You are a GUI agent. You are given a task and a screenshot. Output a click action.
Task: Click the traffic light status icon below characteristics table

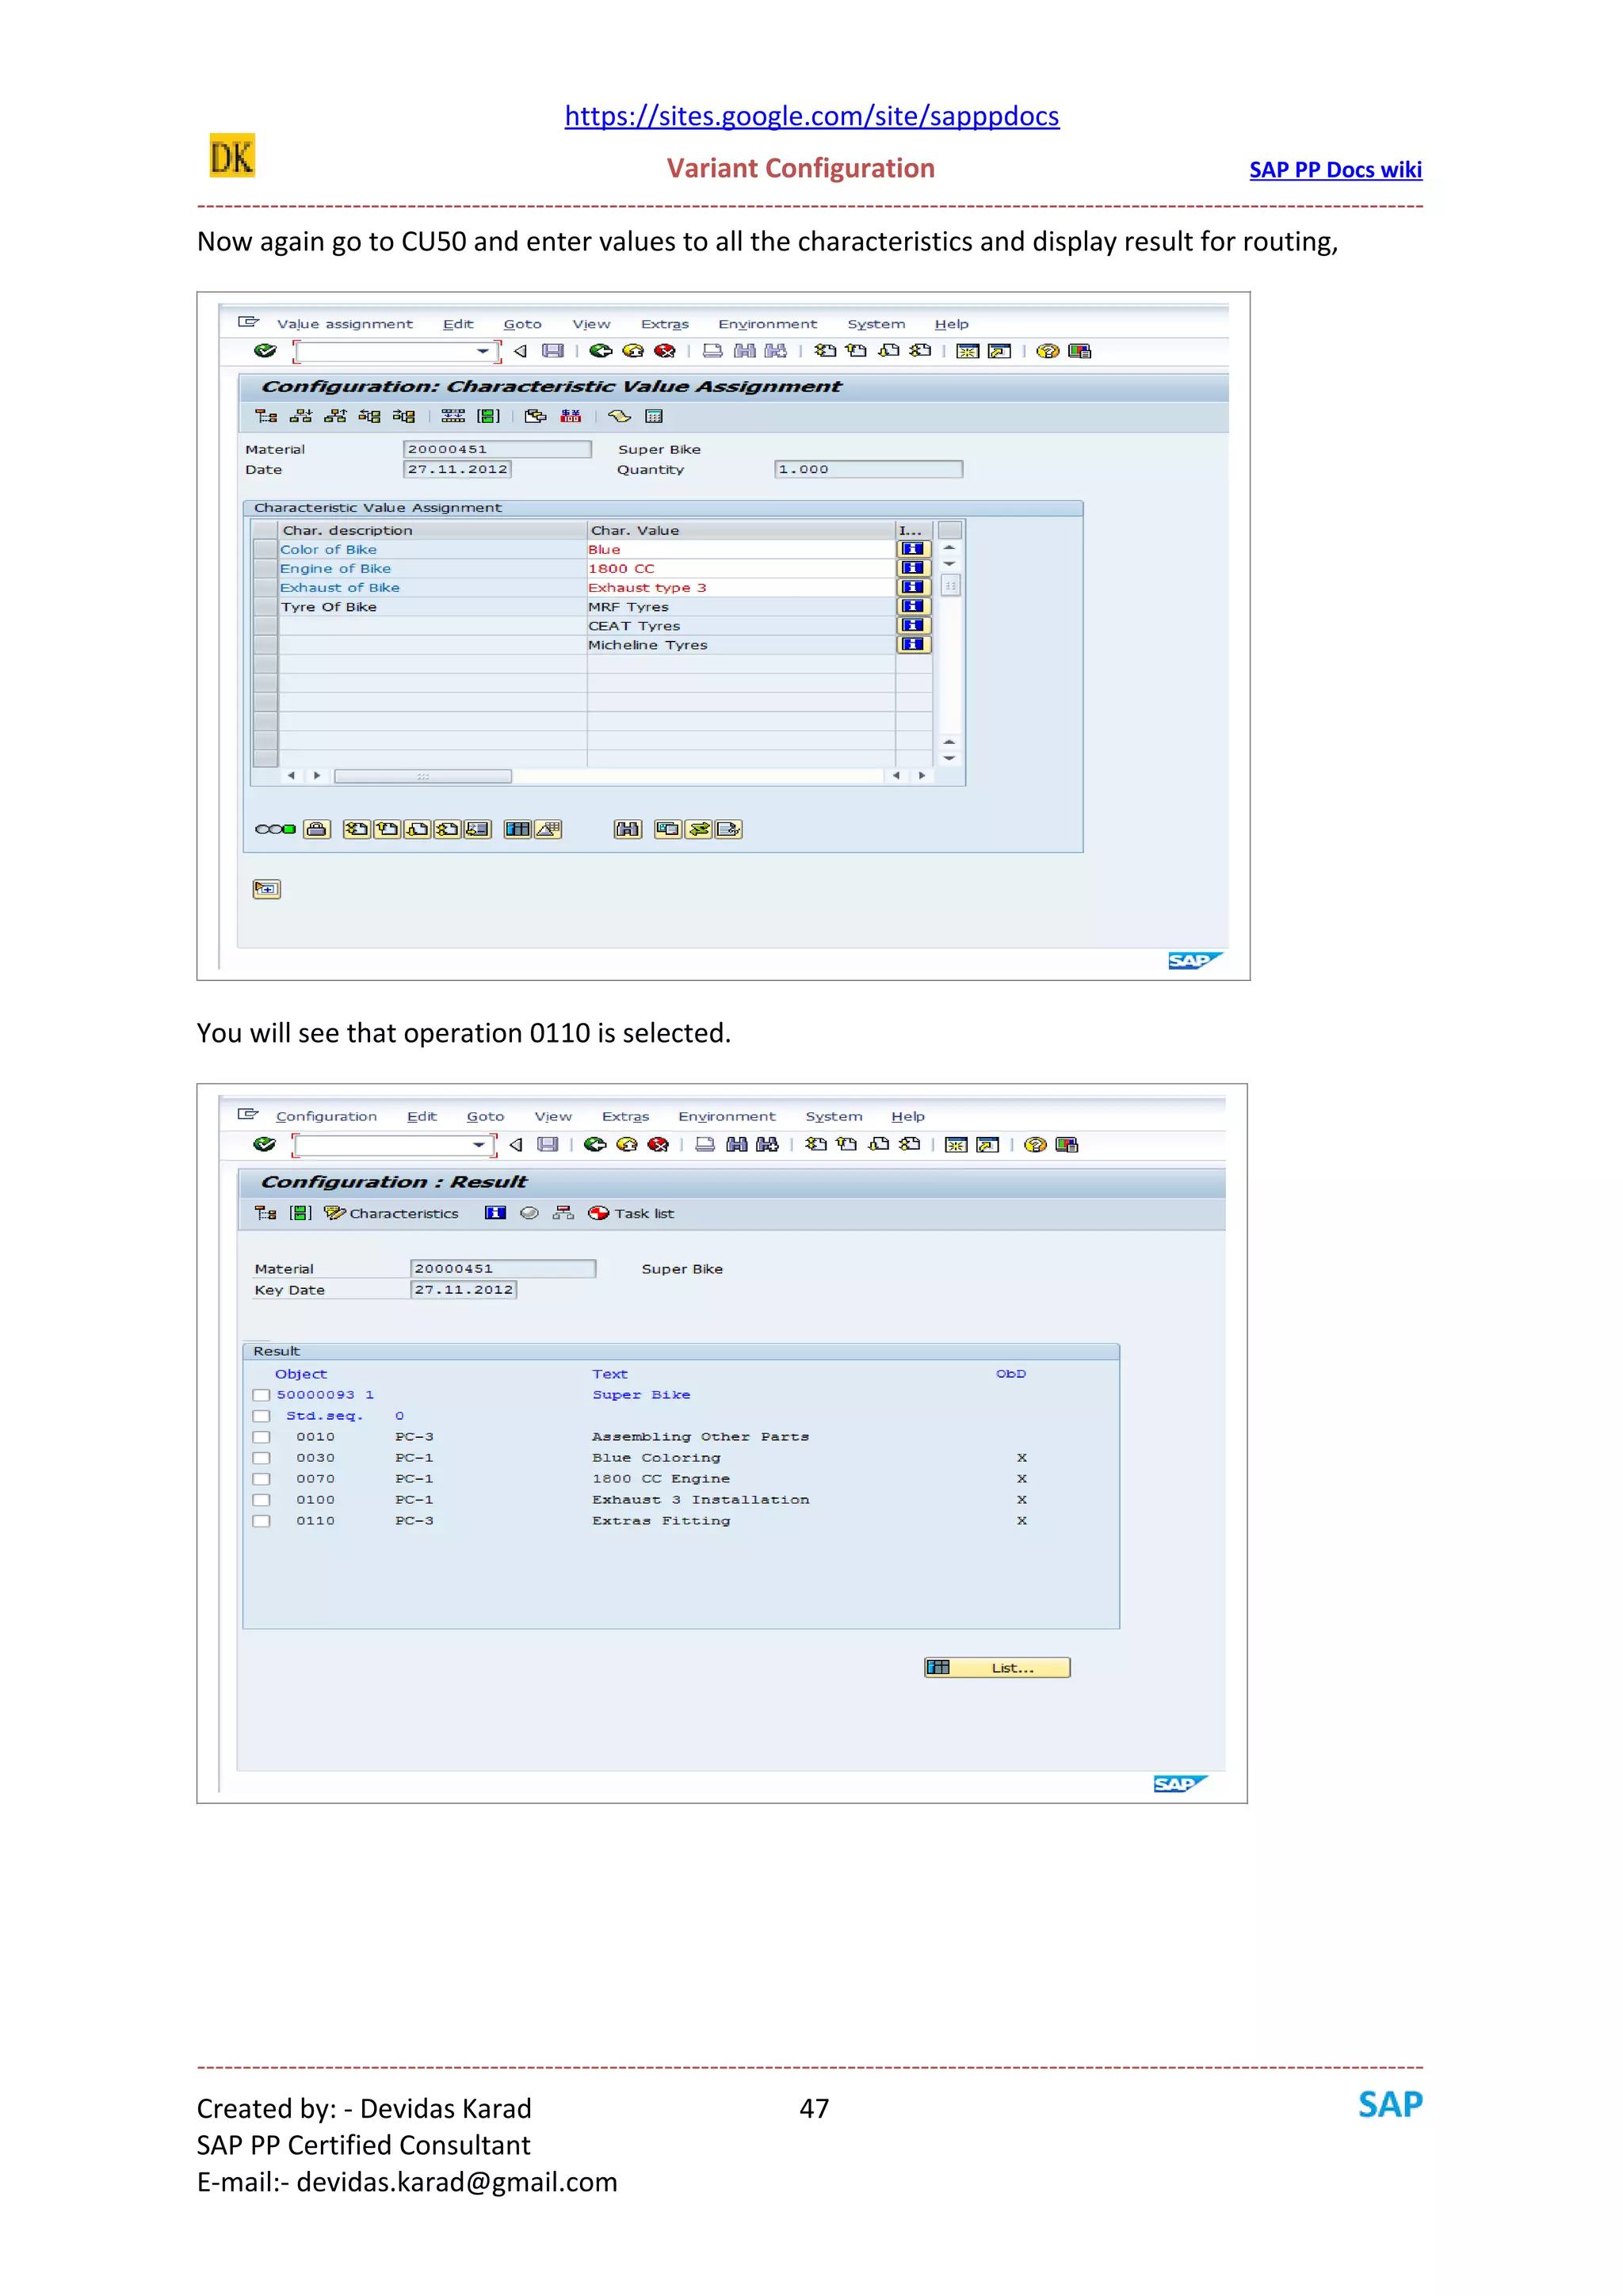(275, 829)
